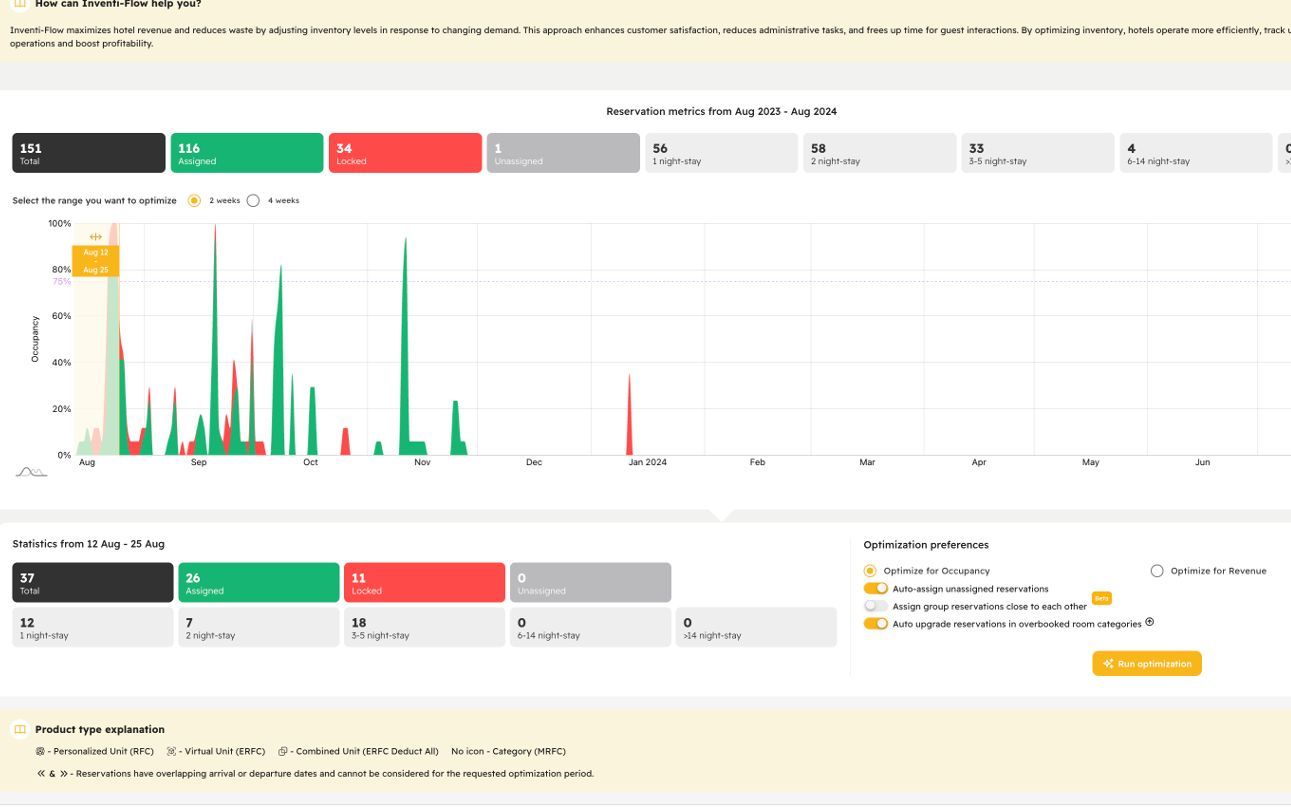The height and width of the screenshot is (807, 1291).
Task: Select the 4 weeks range option
Action: pyautogui.click(x=253, y=201)
